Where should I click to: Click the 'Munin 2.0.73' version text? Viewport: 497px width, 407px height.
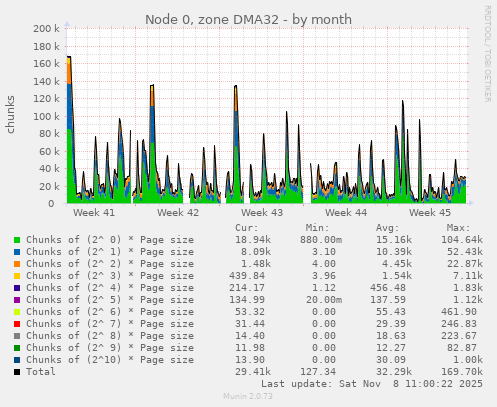click(248, 396)
